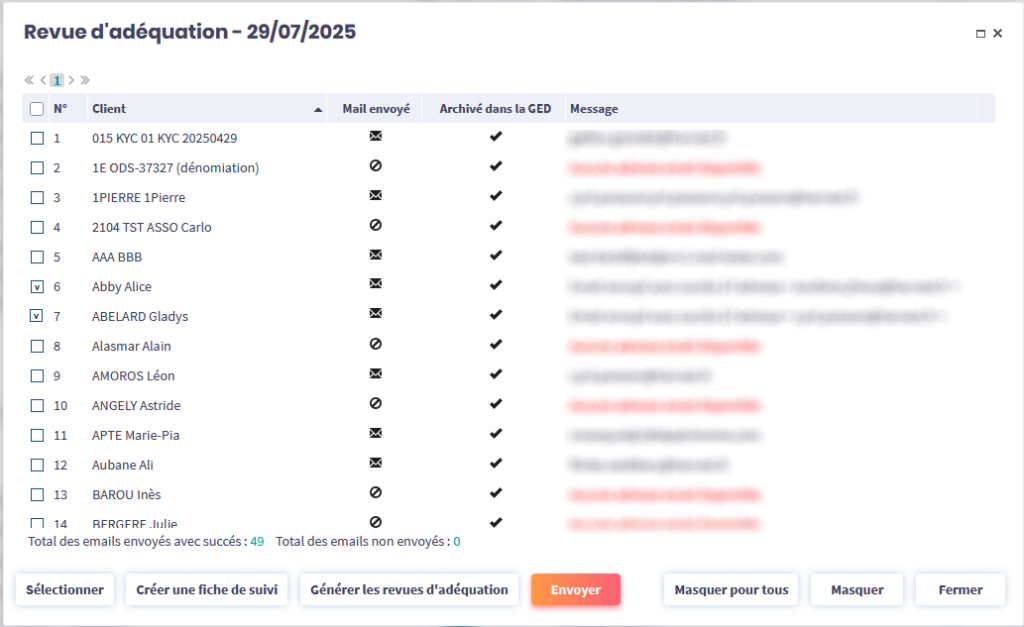Click envelope icon in 1PIERRE 1Pierre row
This screenshot has height=627, width=1024.
pos(376,196)
